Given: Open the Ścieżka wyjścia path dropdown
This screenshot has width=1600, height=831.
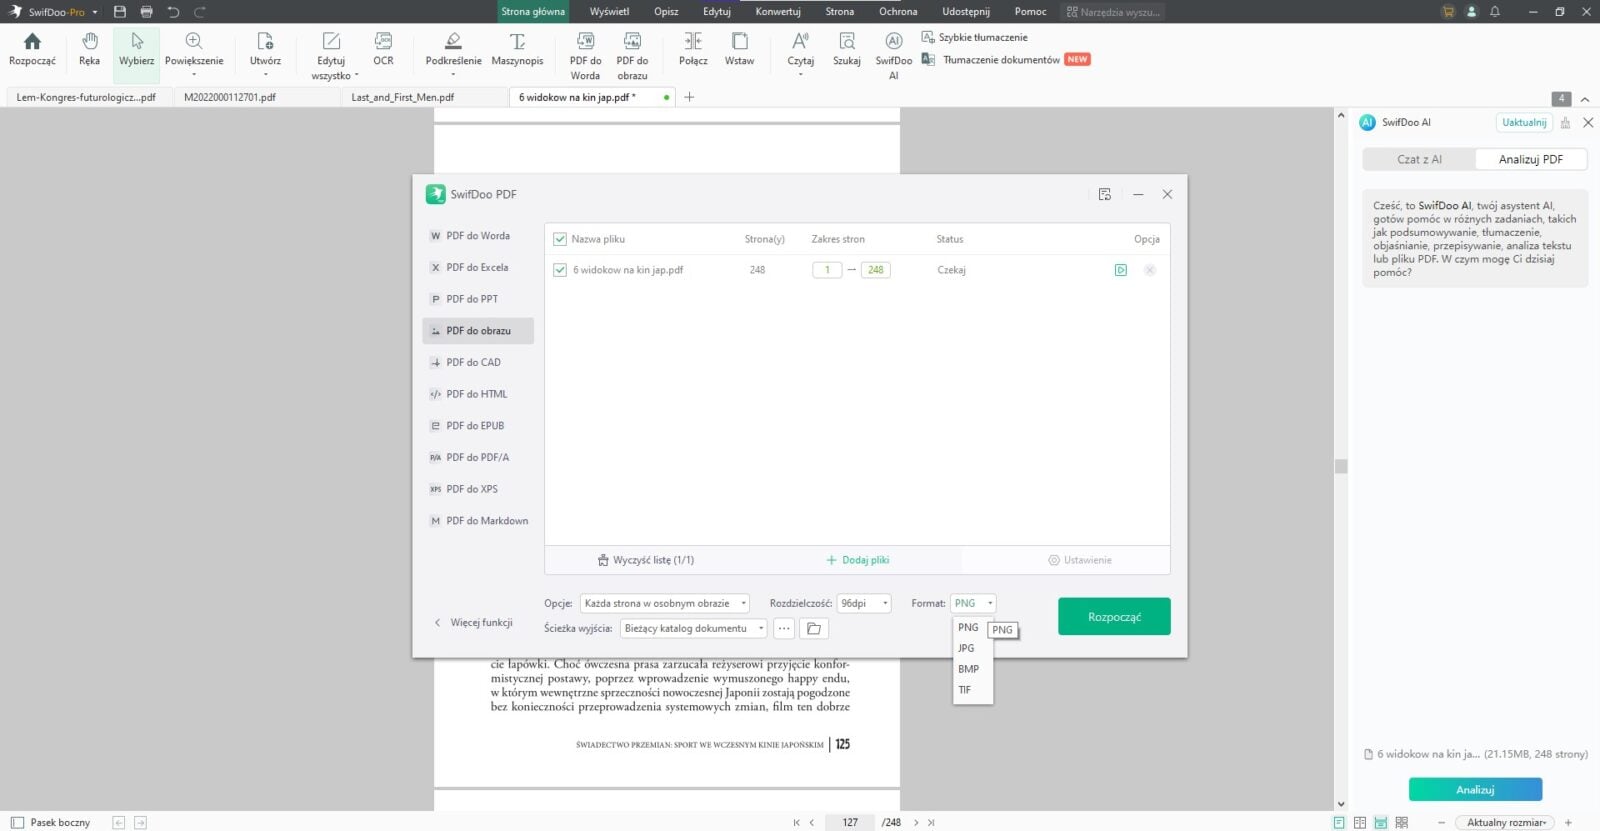Looking at the screenshot, I should click(x=693, y=629).
